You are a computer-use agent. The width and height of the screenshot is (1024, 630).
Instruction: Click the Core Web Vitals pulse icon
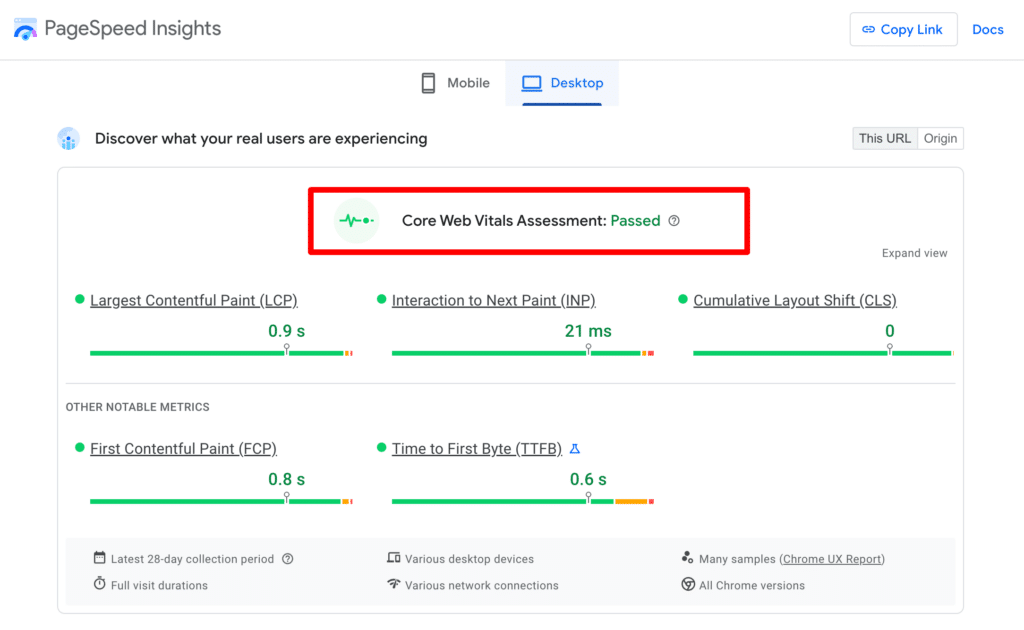pos(356,221)
